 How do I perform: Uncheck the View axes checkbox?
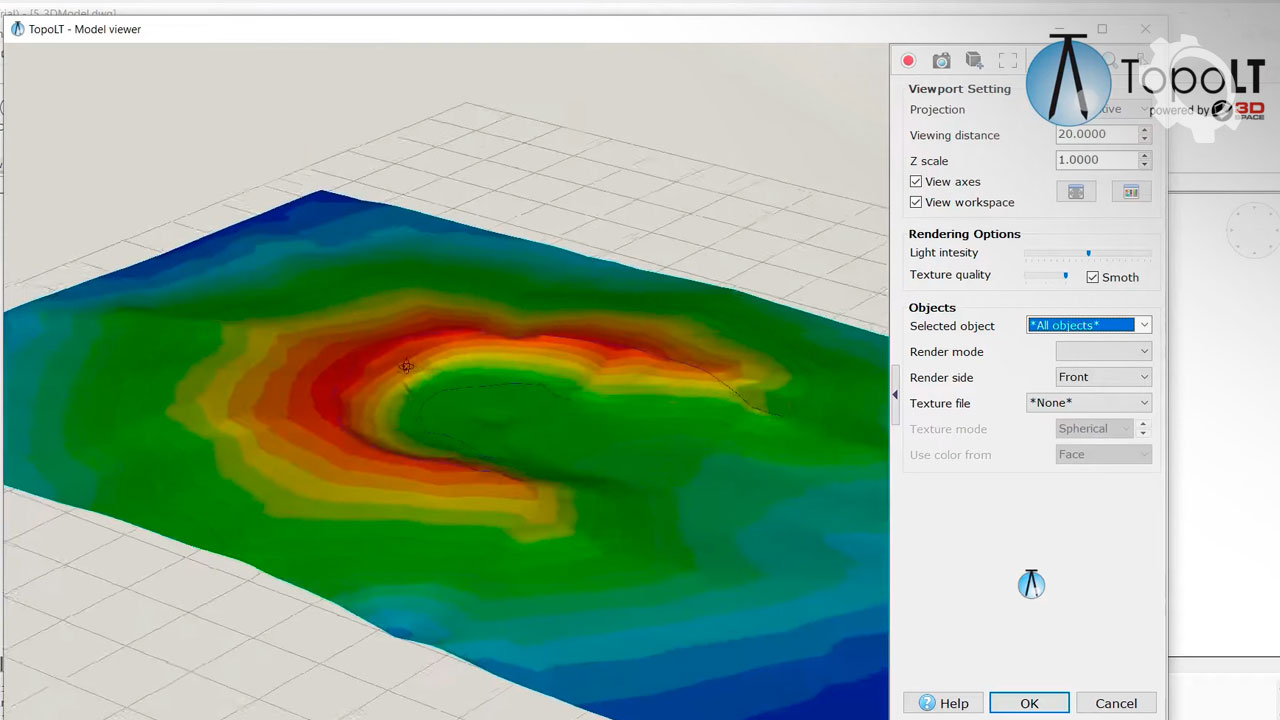coord(916,182)
